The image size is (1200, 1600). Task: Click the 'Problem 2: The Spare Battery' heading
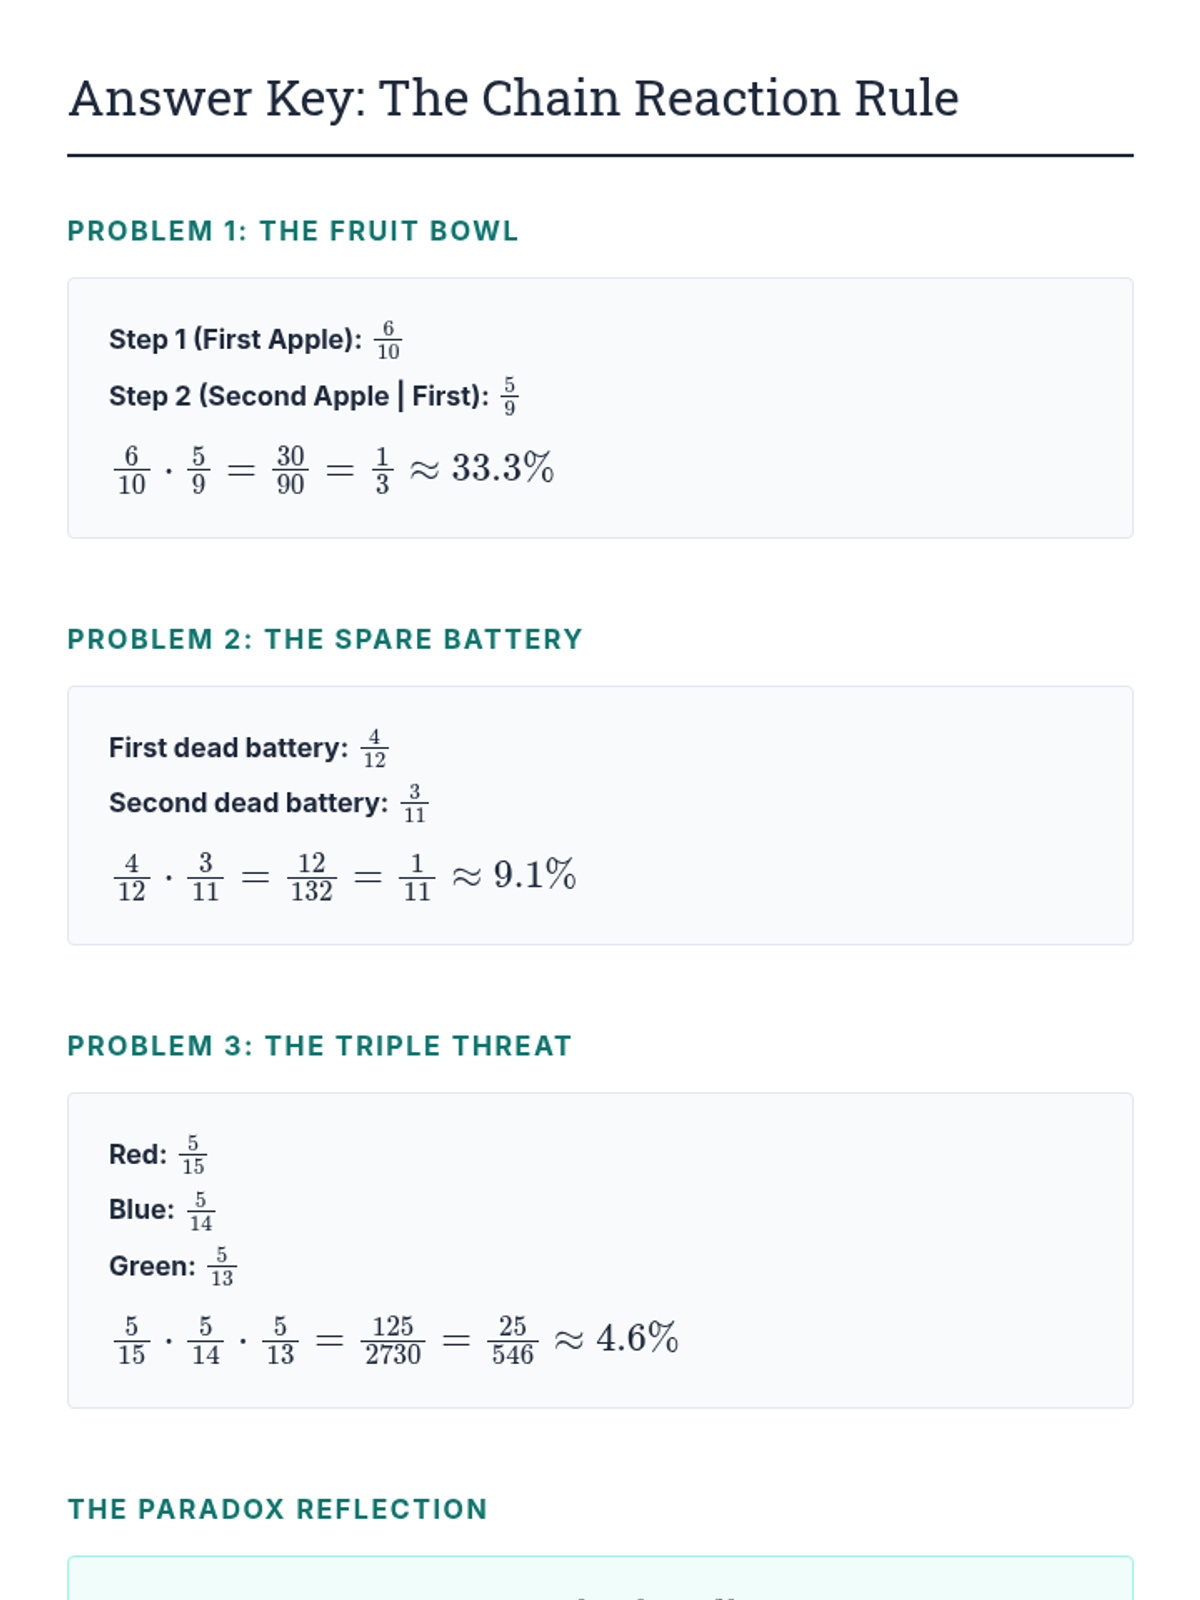(x=324, y=639)
